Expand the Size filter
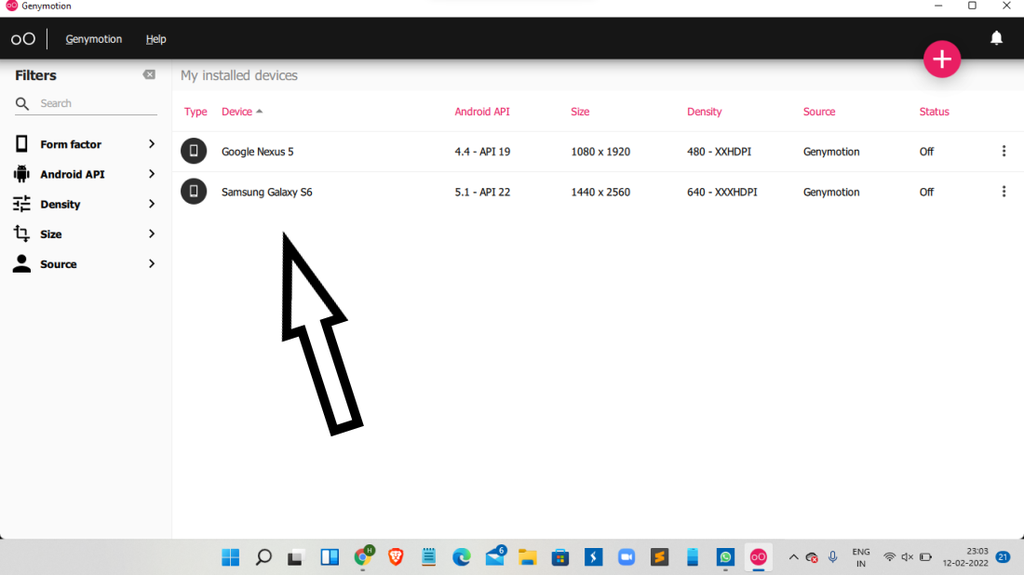Viewport: 1024px width, 575px height. tap(152, 234)
